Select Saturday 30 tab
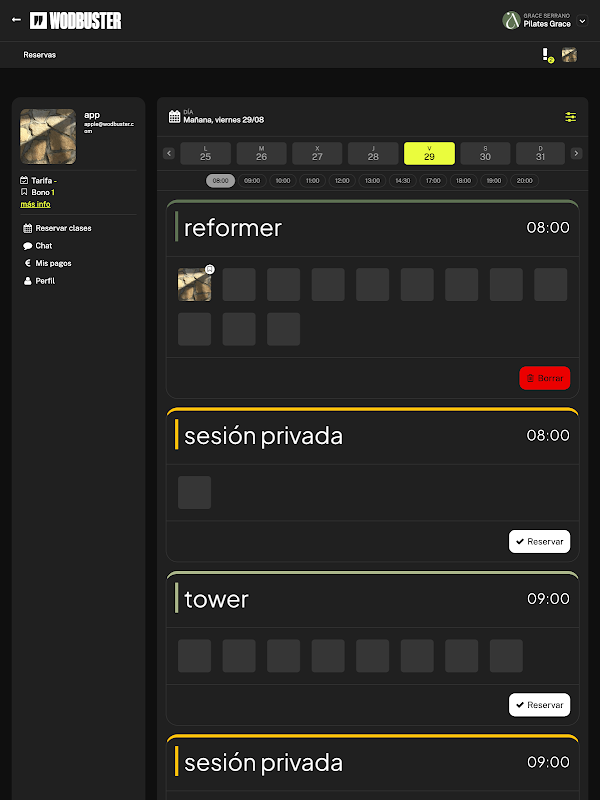Image resolution: width=600 pixels, height=800 pixels. tap(485, 153)
